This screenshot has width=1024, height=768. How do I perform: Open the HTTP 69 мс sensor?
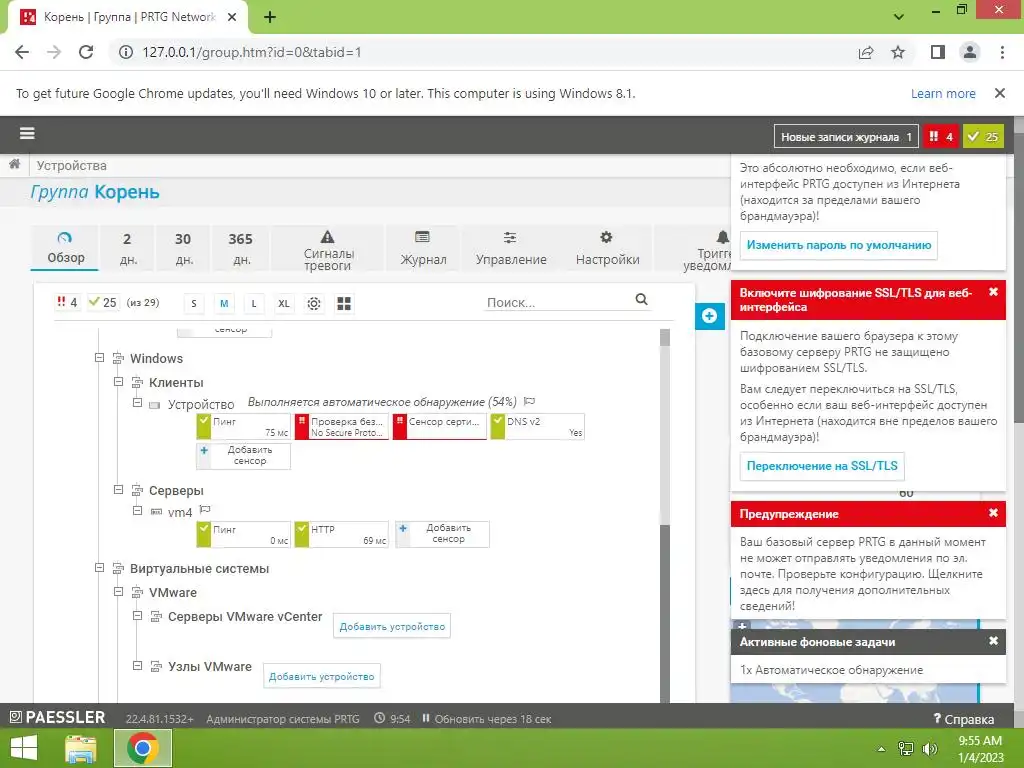342,534
